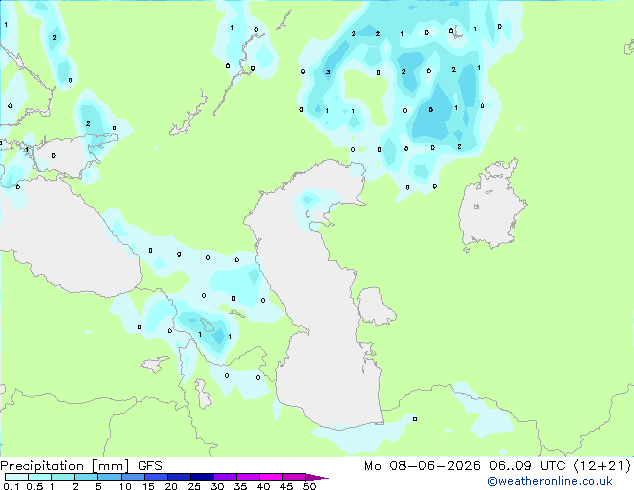Click legend tick label '25'
This screenshot has width=634, height=490.
(194, 486)
